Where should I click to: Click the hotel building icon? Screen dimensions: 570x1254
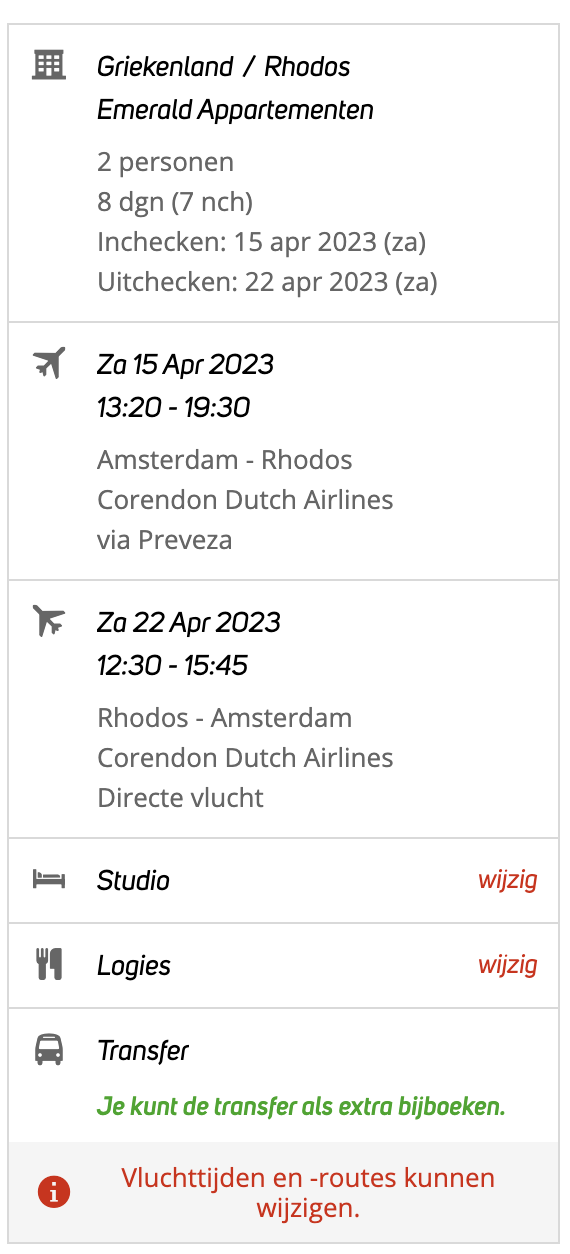[49, 65]
